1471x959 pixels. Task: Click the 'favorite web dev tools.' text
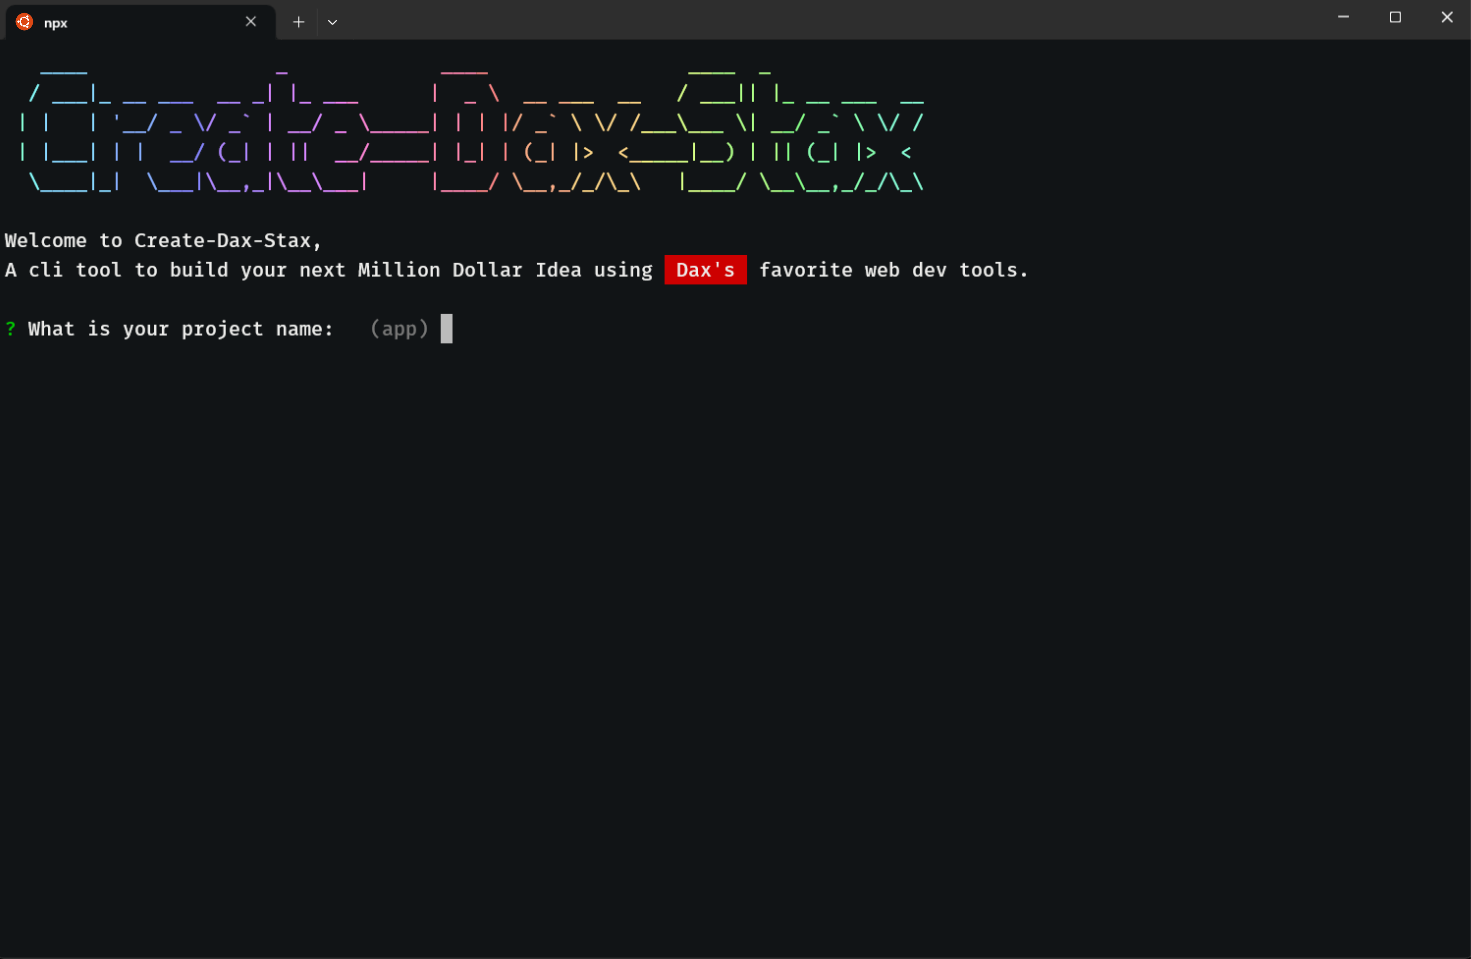893,270
